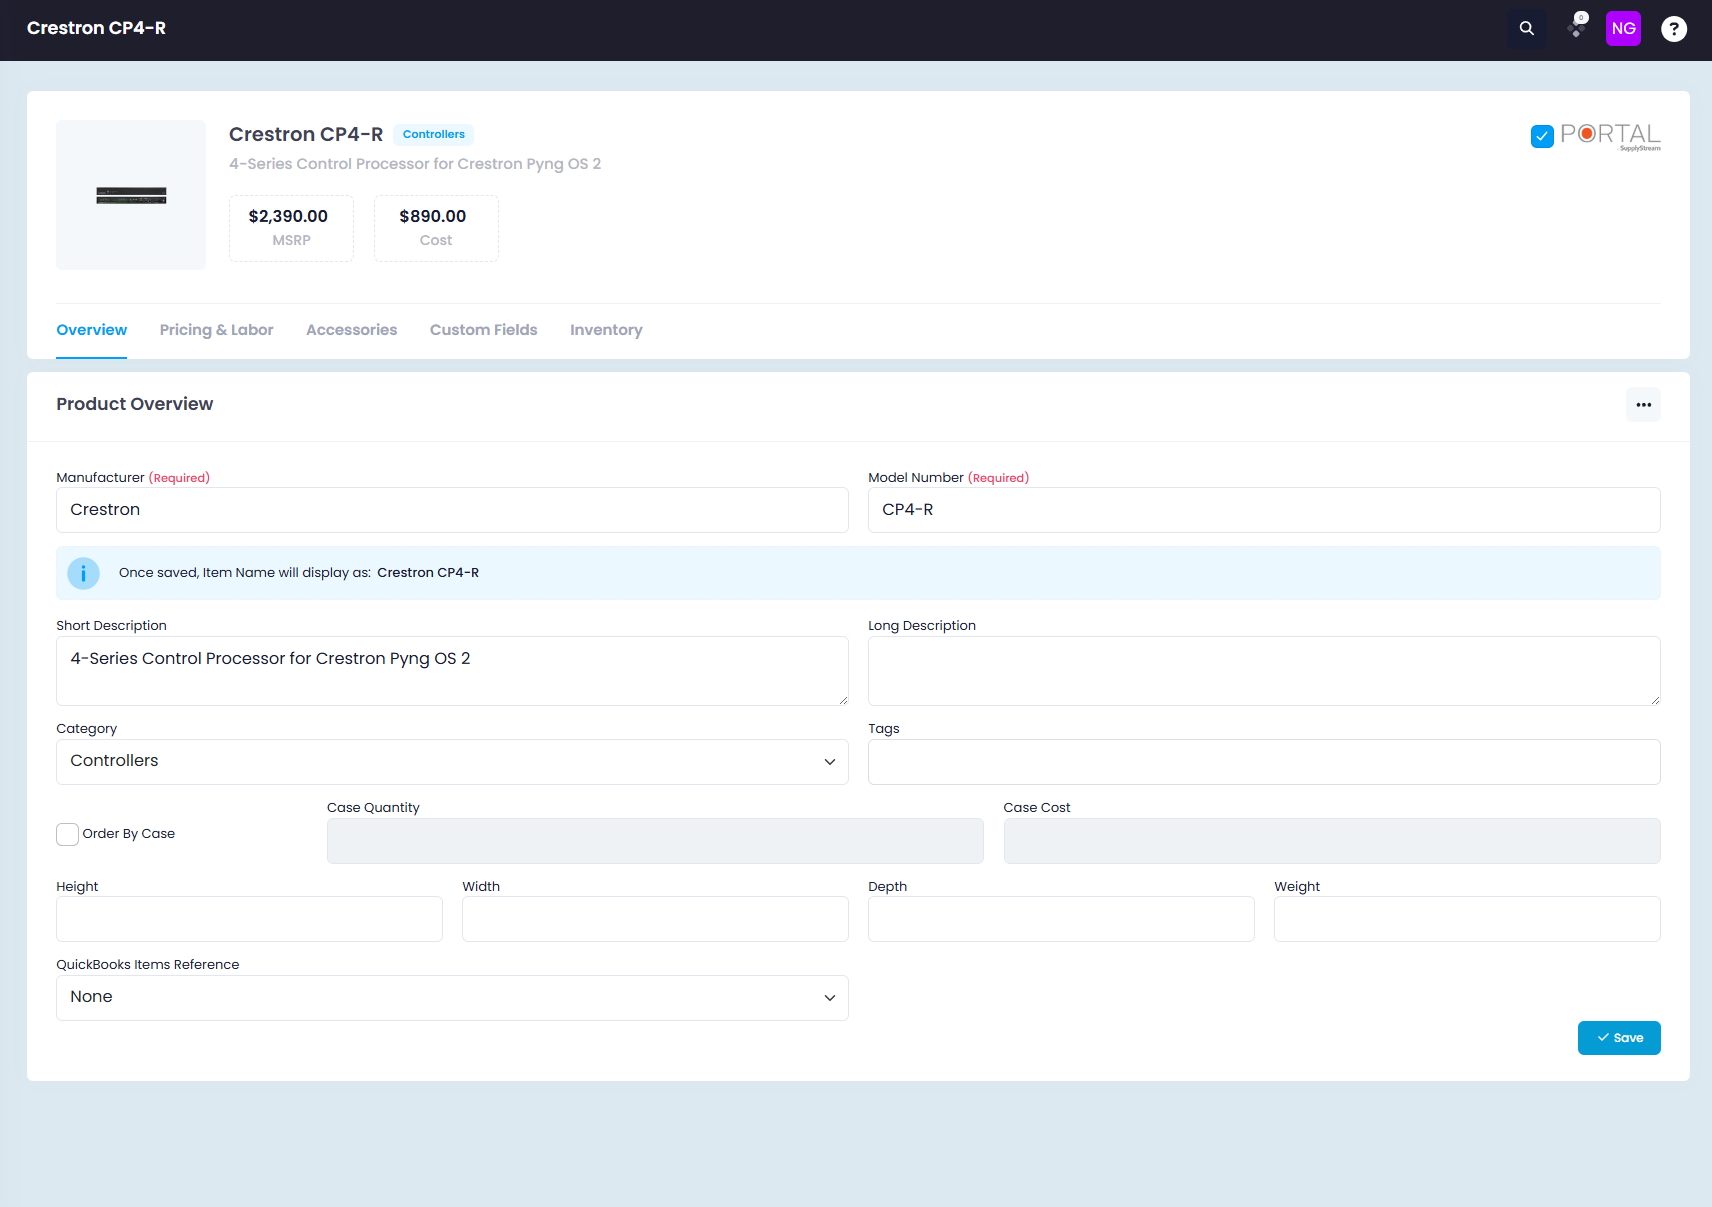Click into the Long Description textarea
Image resolution: width=1712 pixels, height=1207 pixels.
tap(1264, 671)
